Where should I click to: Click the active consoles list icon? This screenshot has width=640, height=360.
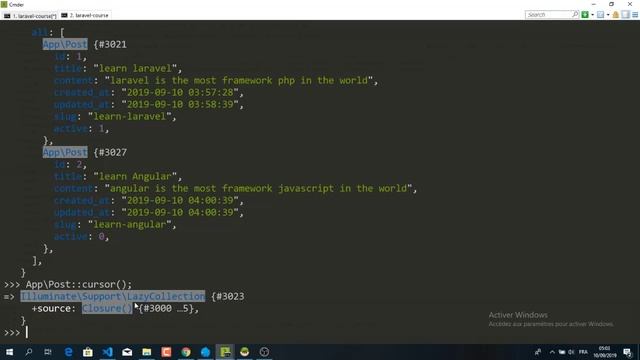pos(600,15)
